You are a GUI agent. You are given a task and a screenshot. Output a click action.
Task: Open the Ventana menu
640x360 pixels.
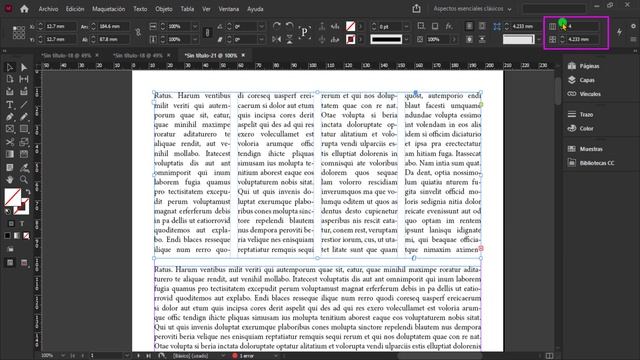229,9
